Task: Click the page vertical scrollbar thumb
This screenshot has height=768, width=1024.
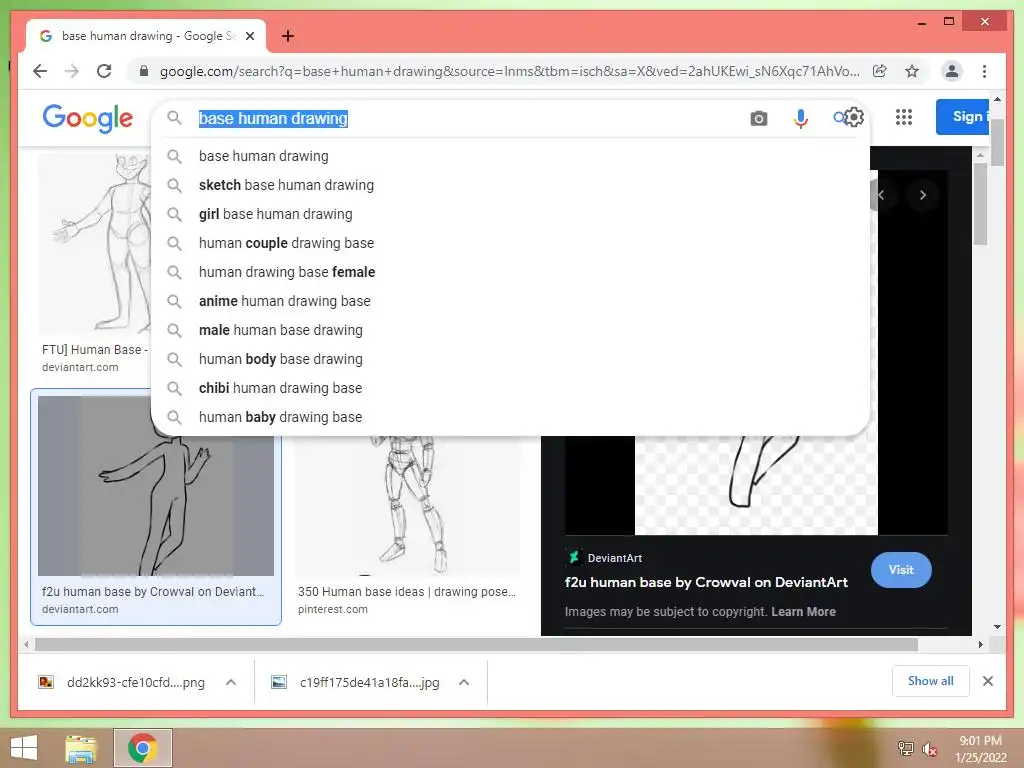Action: (997, 142)
